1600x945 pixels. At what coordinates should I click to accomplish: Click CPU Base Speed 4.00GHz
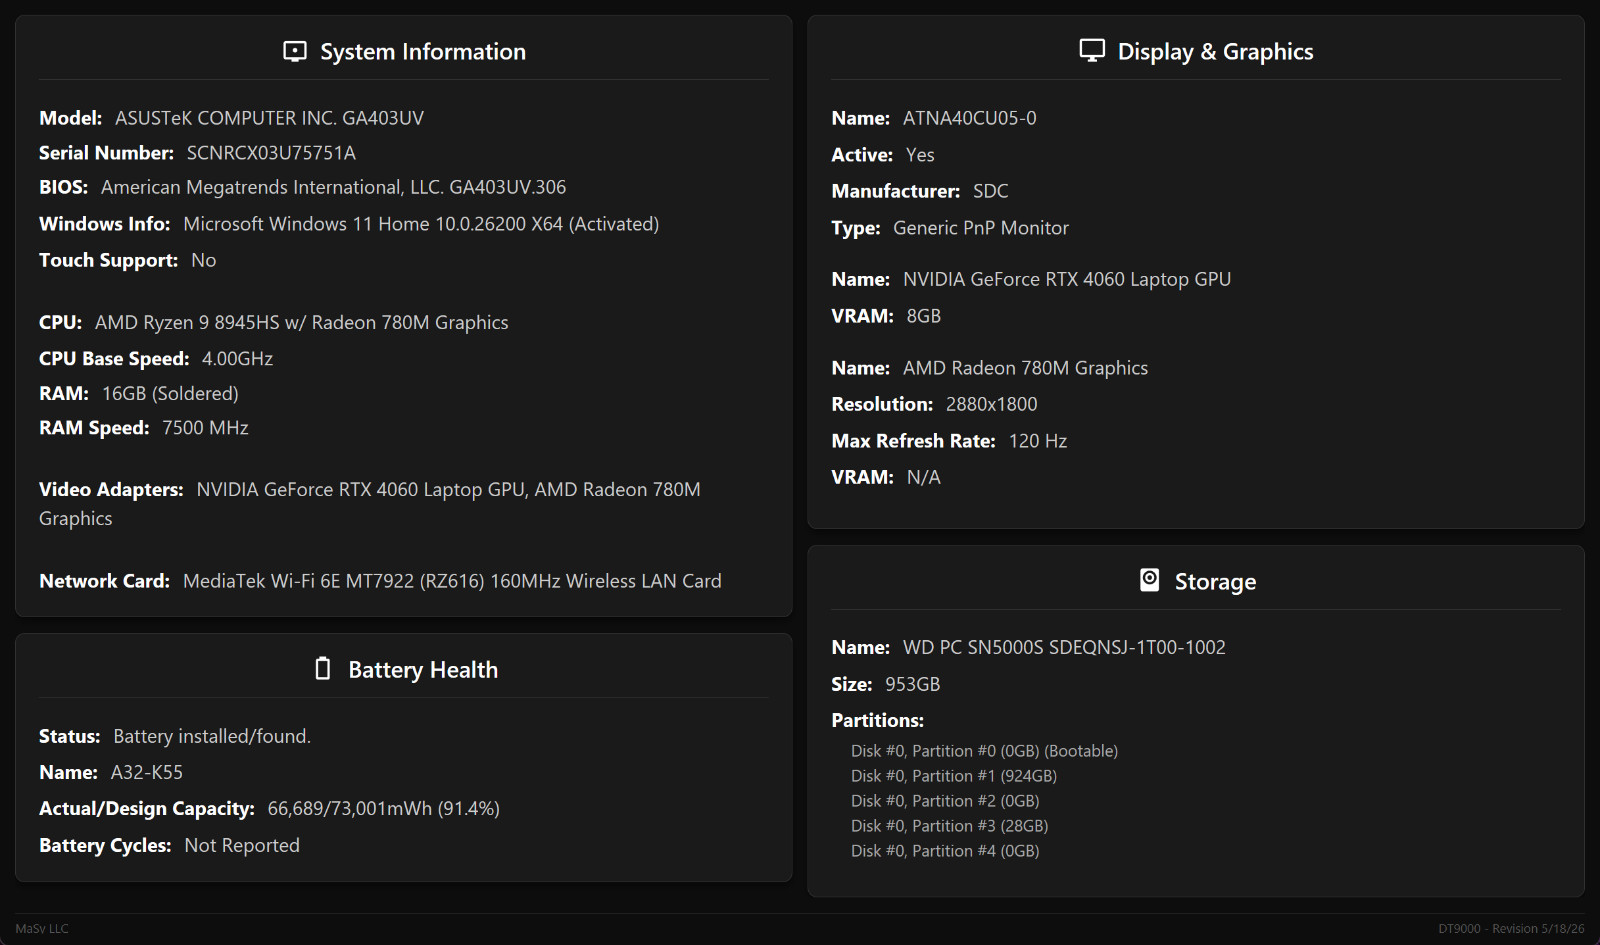click(237, 359)
